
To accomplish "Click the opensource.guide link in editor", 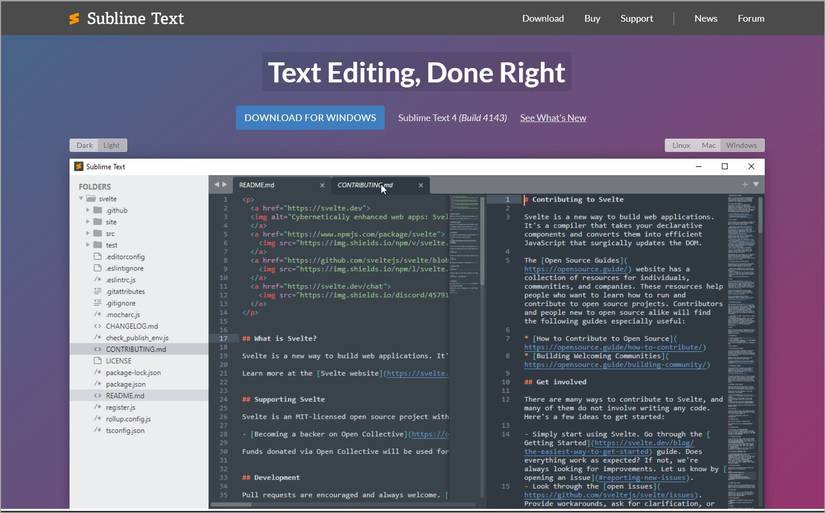I will [x=577, y=269].
